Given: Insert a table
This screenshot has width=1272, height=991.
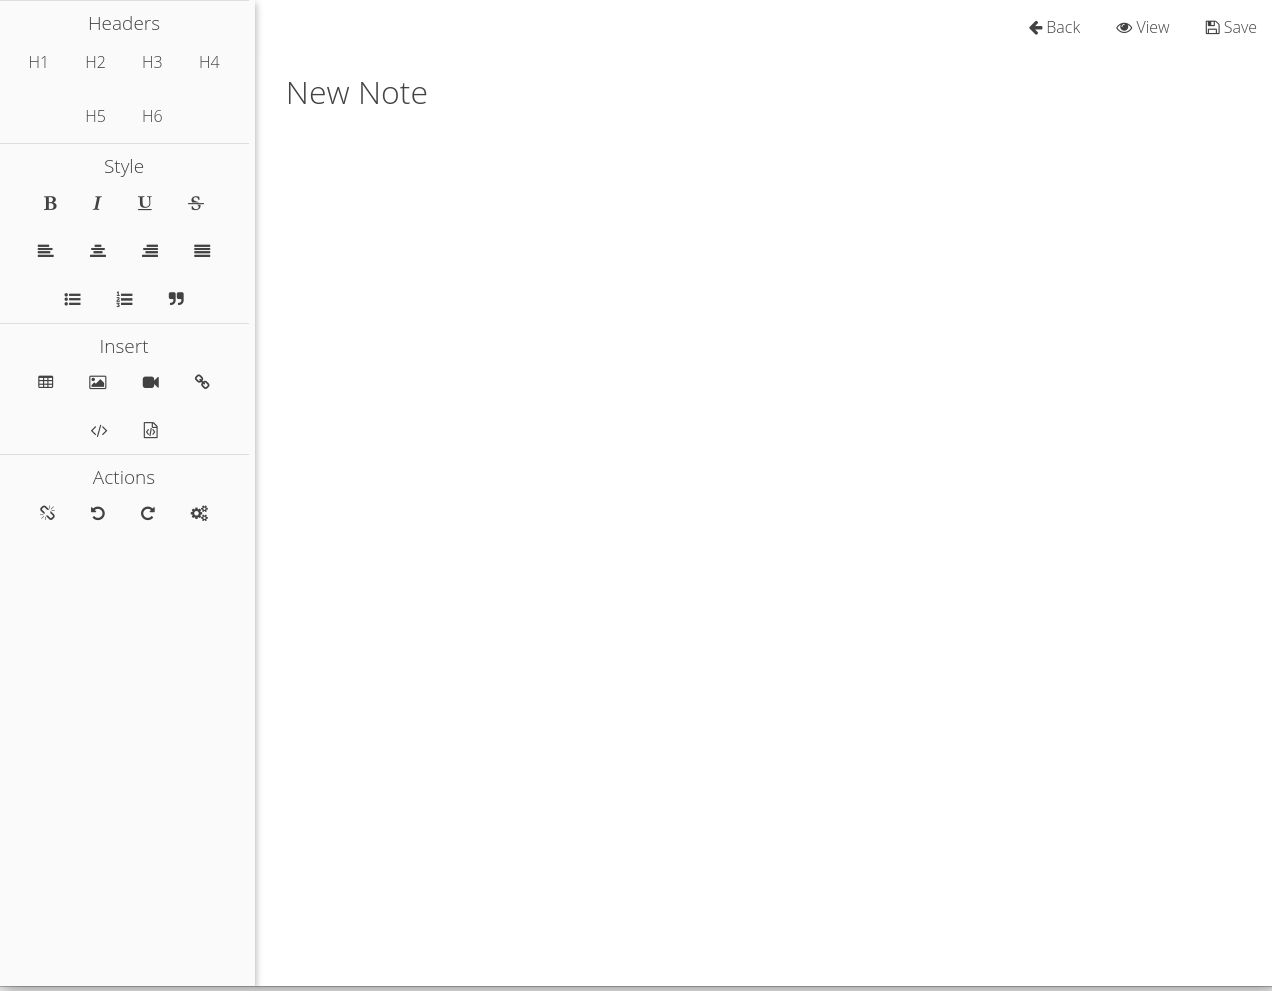Looking at the screenshot, I should pyautogui.click(x=46, y=382).
